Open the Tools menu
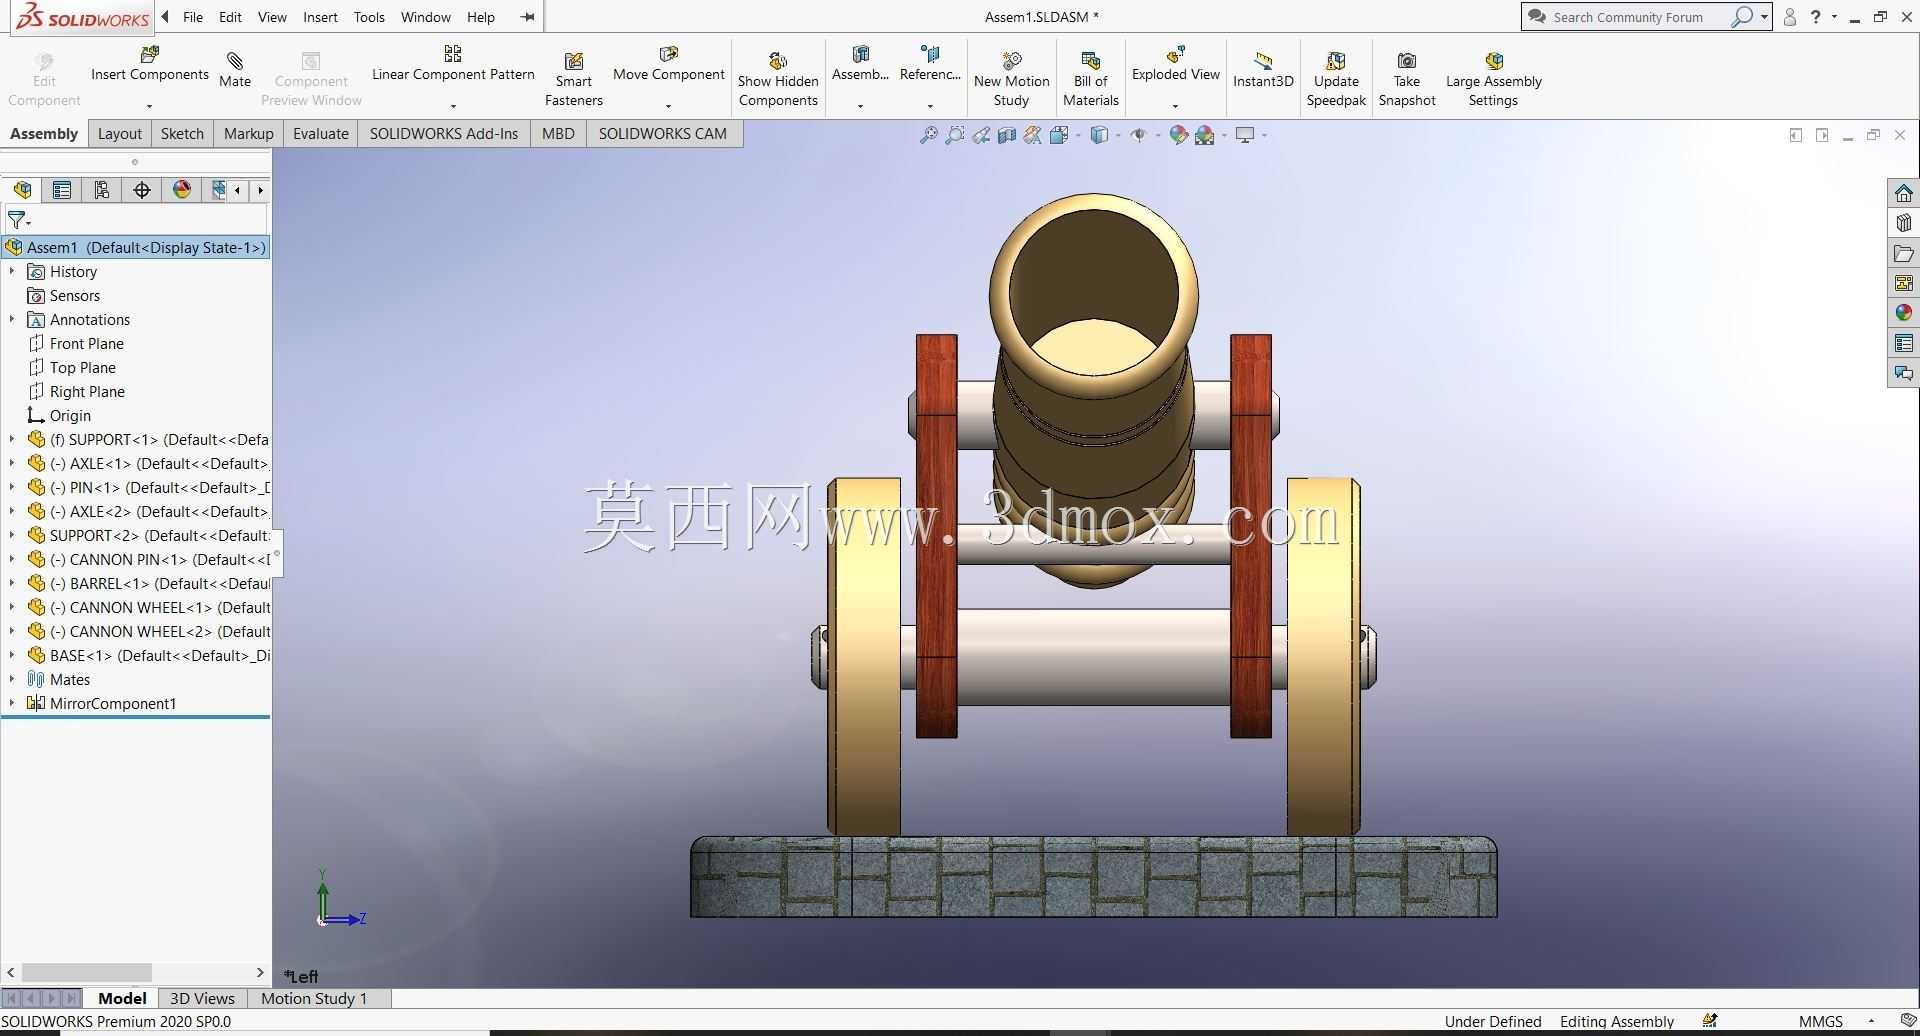This screenshot has width=1920, height=1036. coord(369,17)
